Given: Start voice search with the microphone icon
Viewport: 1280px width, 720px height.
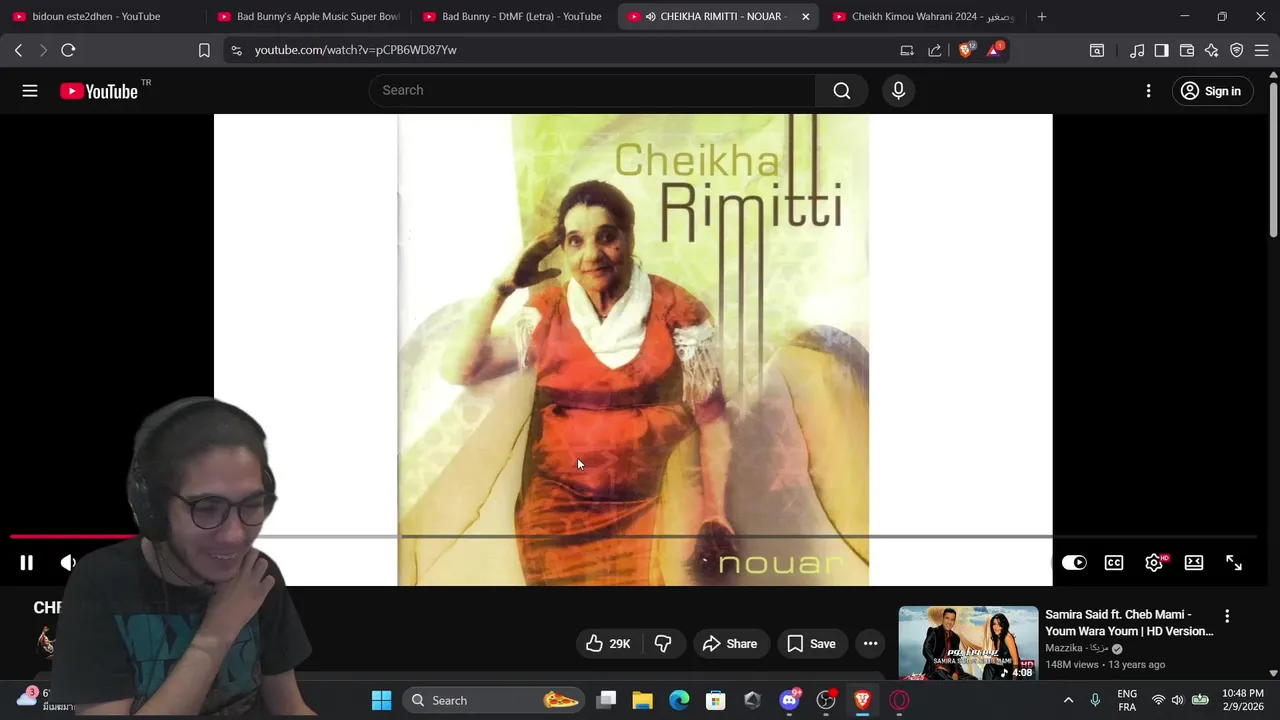Looking at the screenshot, I should (x=898, y=91).
